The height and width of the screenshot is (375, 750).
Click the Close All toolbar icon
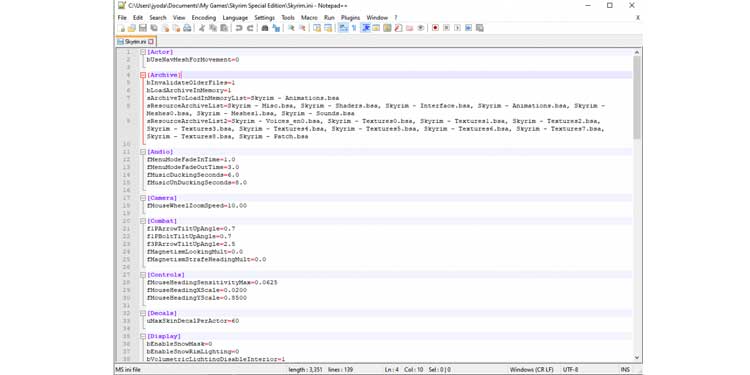tap(177, 28)
